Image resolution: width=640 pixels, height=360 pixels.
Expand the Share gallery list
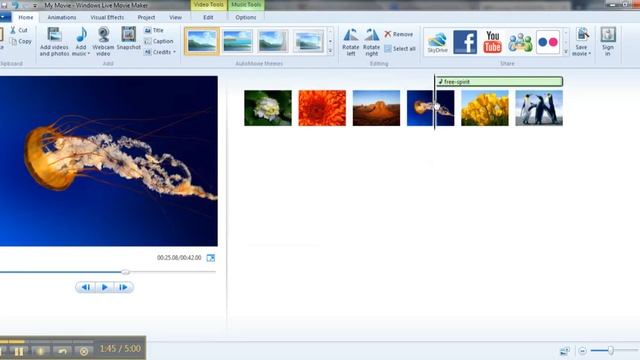click(566, 51)
